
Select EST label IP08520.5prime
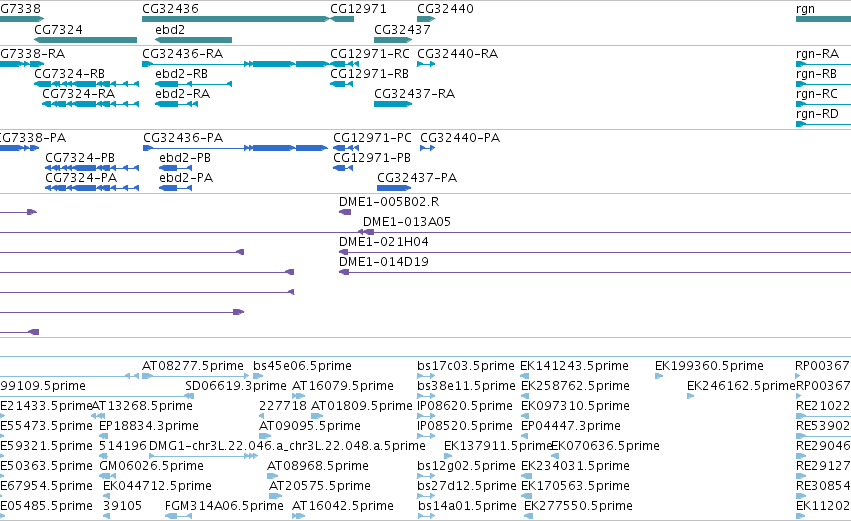coord(465,426)
